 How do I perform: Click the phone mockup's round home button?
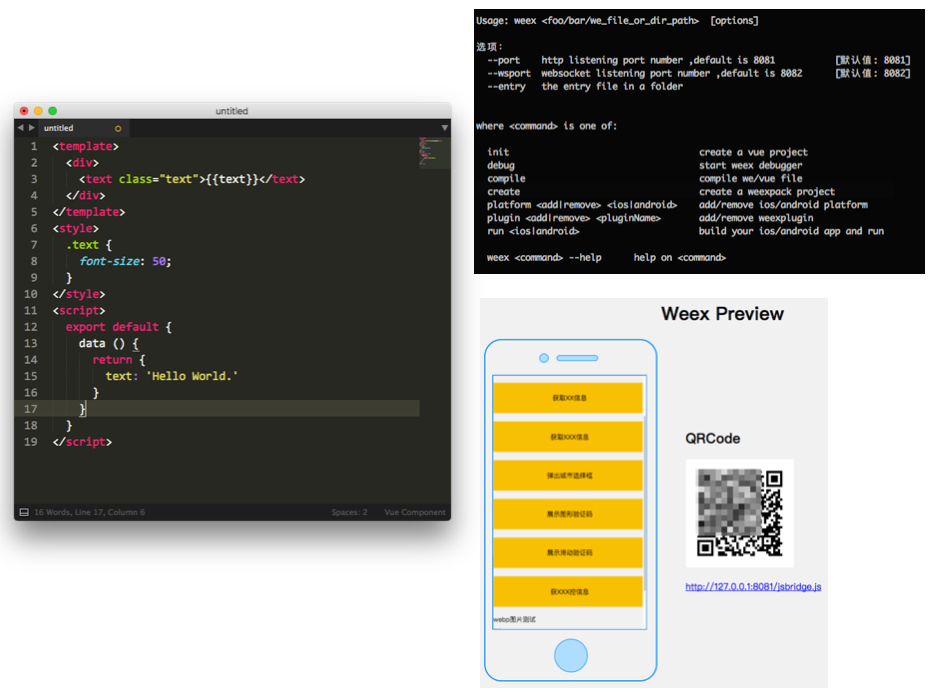click(571, 655)
